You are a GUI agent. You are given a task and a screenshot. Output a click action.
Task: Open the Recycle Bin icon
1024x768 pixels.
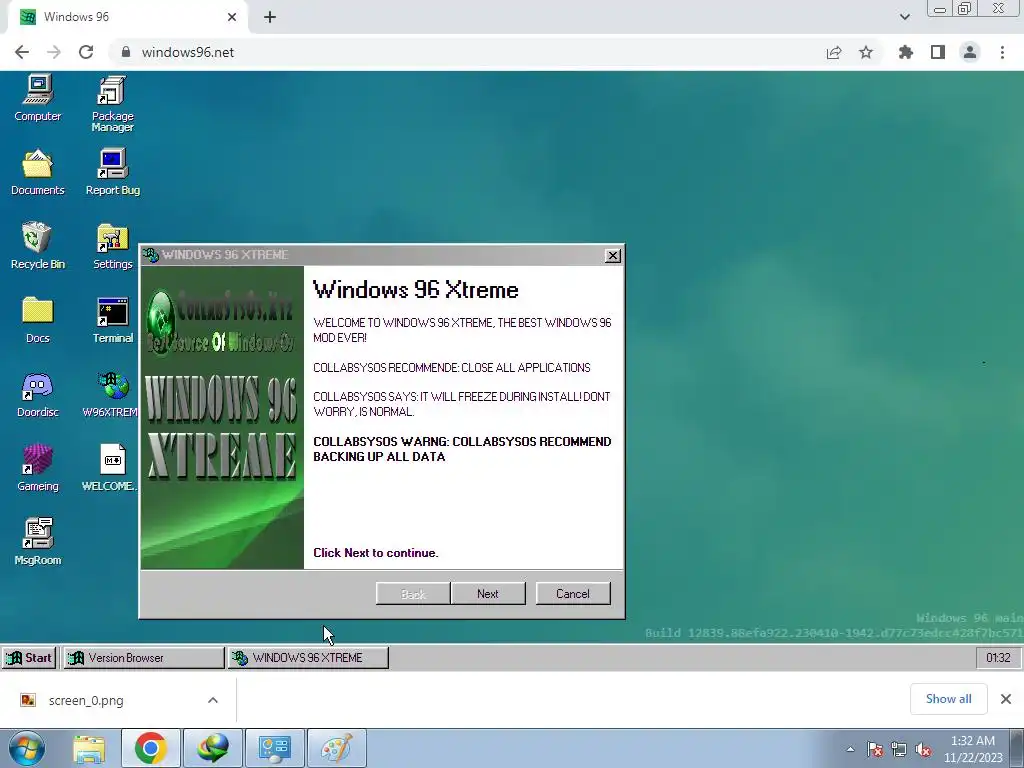coord(38,246)
